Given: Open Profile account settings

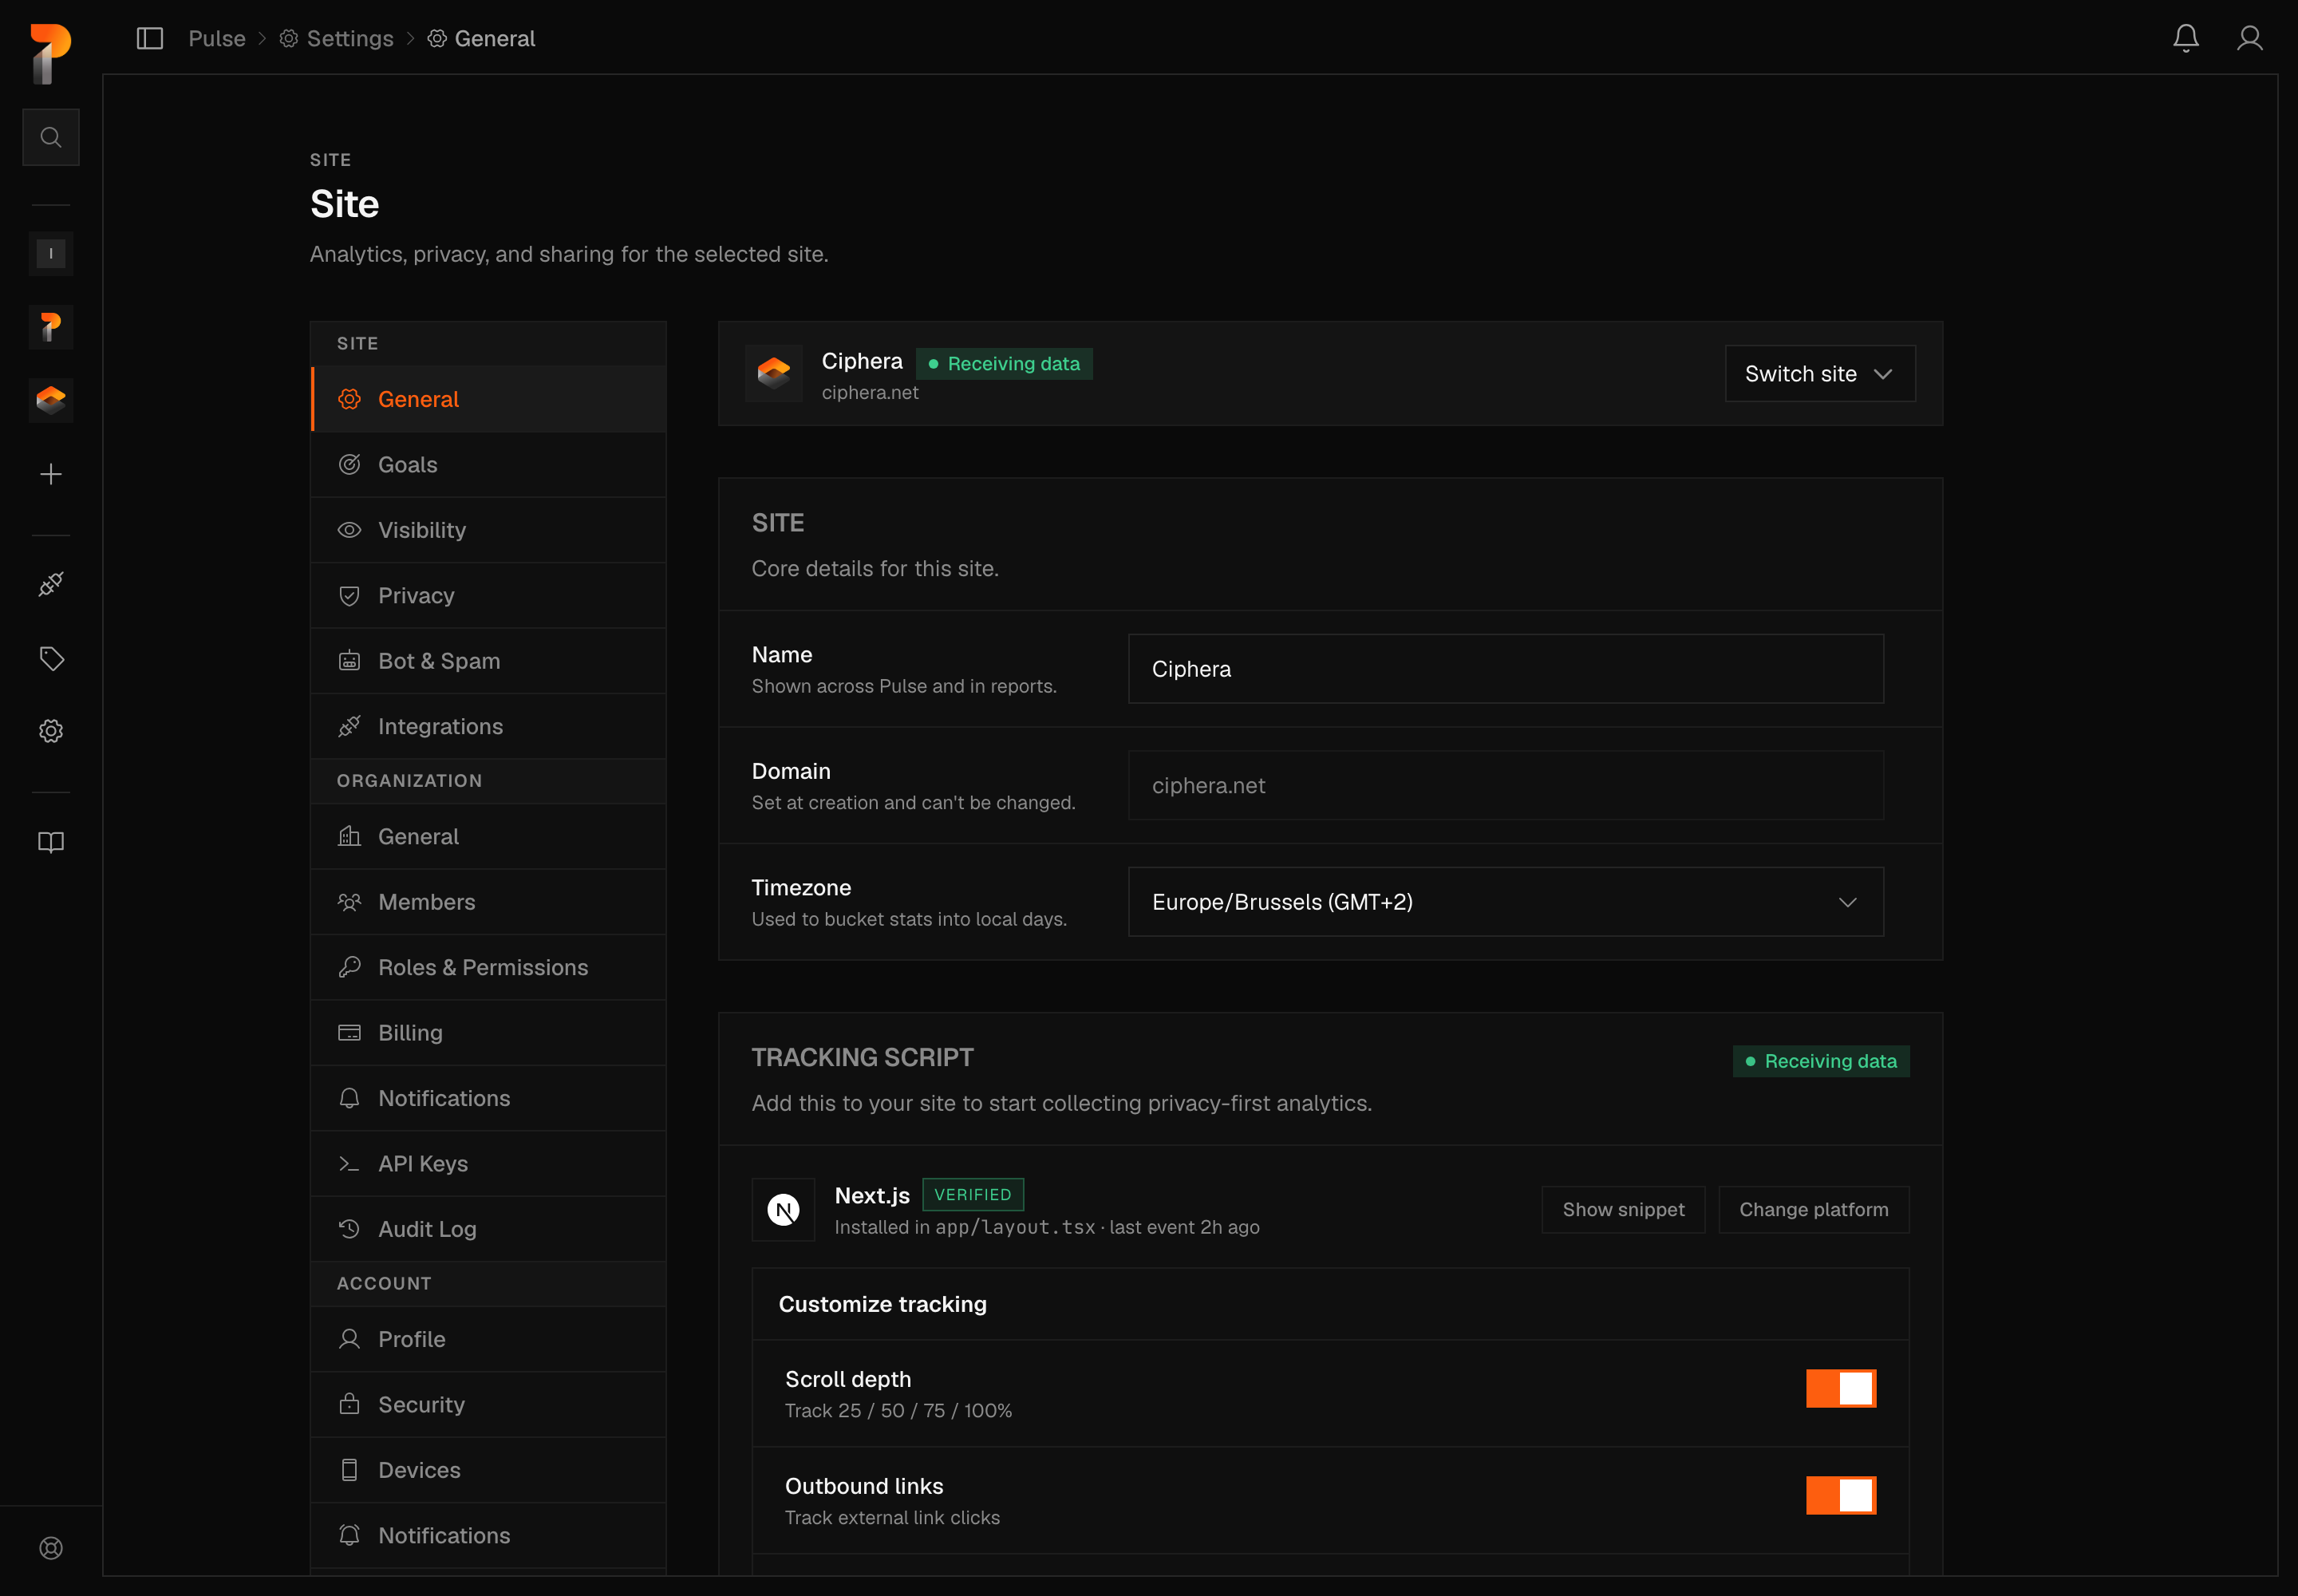Looking at the screenshot, I should point(489,1339).
